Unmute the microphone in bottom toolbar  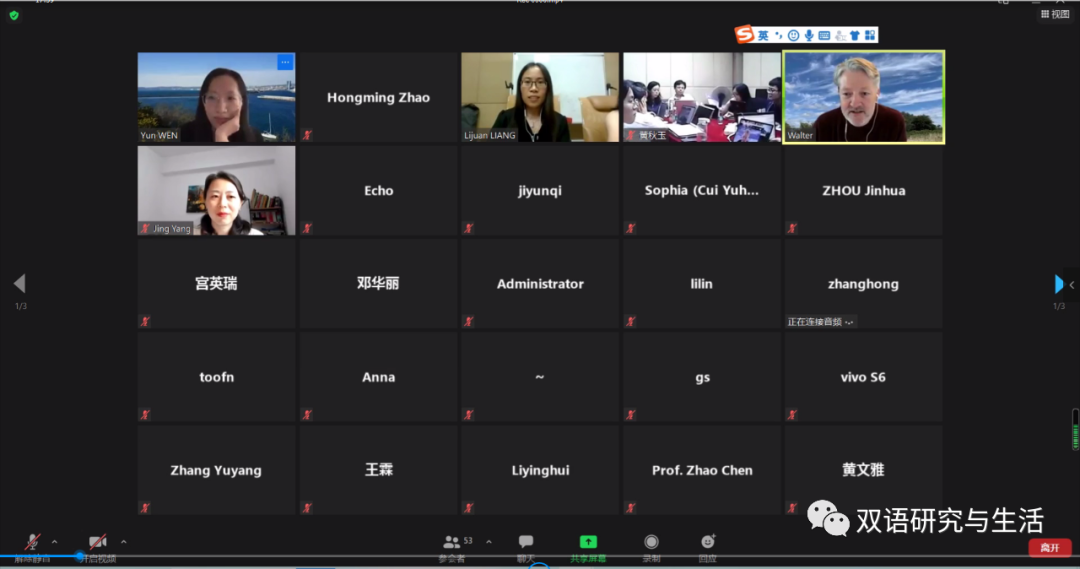tap(33, 542)
